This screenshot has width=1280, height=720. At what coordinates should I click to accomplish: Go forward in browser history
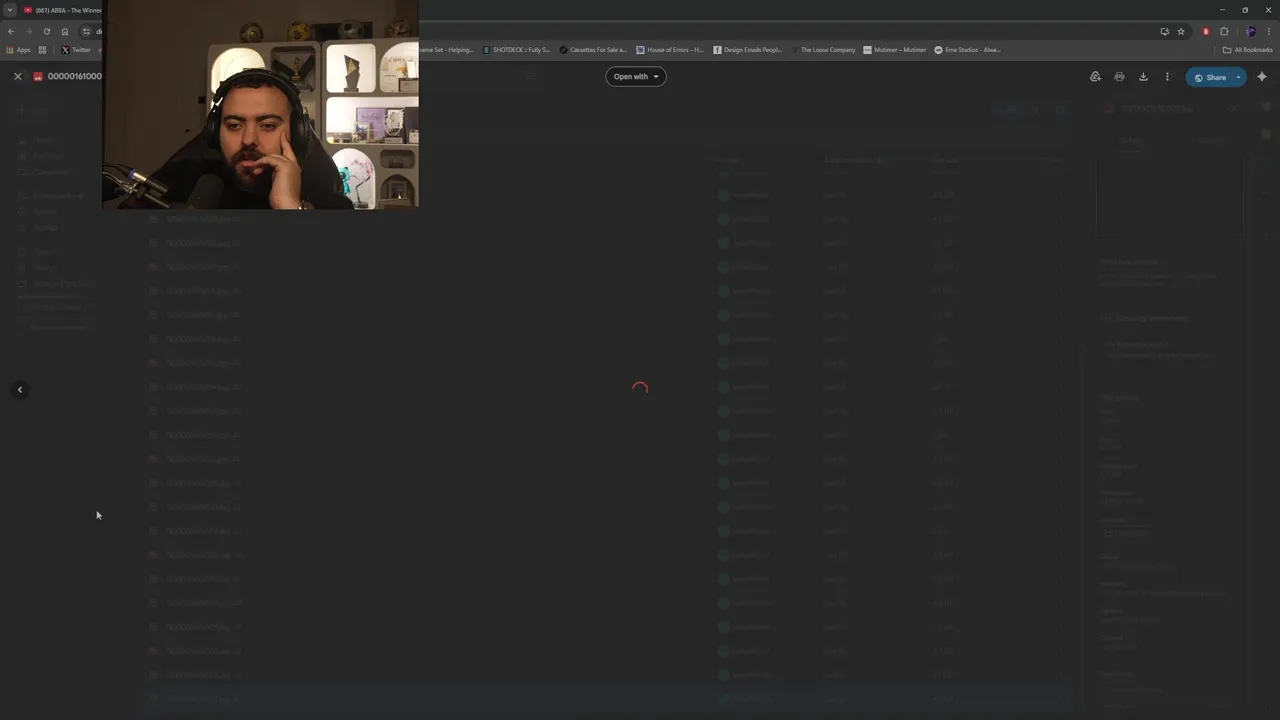(x=29, y=31)
